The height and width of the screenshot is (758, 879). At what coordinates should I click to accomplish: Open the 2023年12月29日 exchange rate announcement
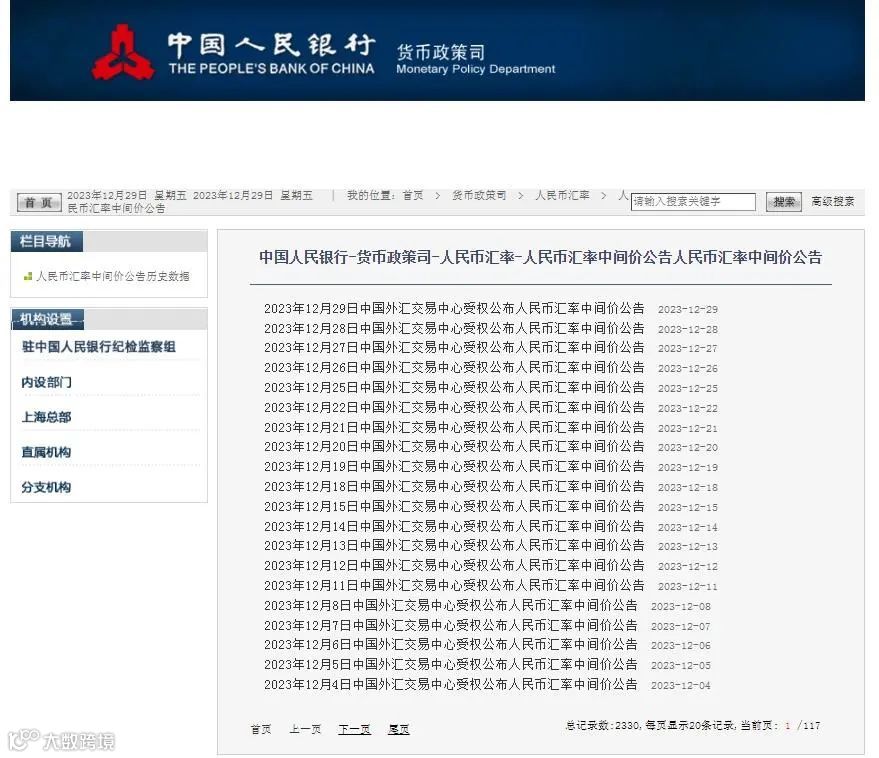454,308
